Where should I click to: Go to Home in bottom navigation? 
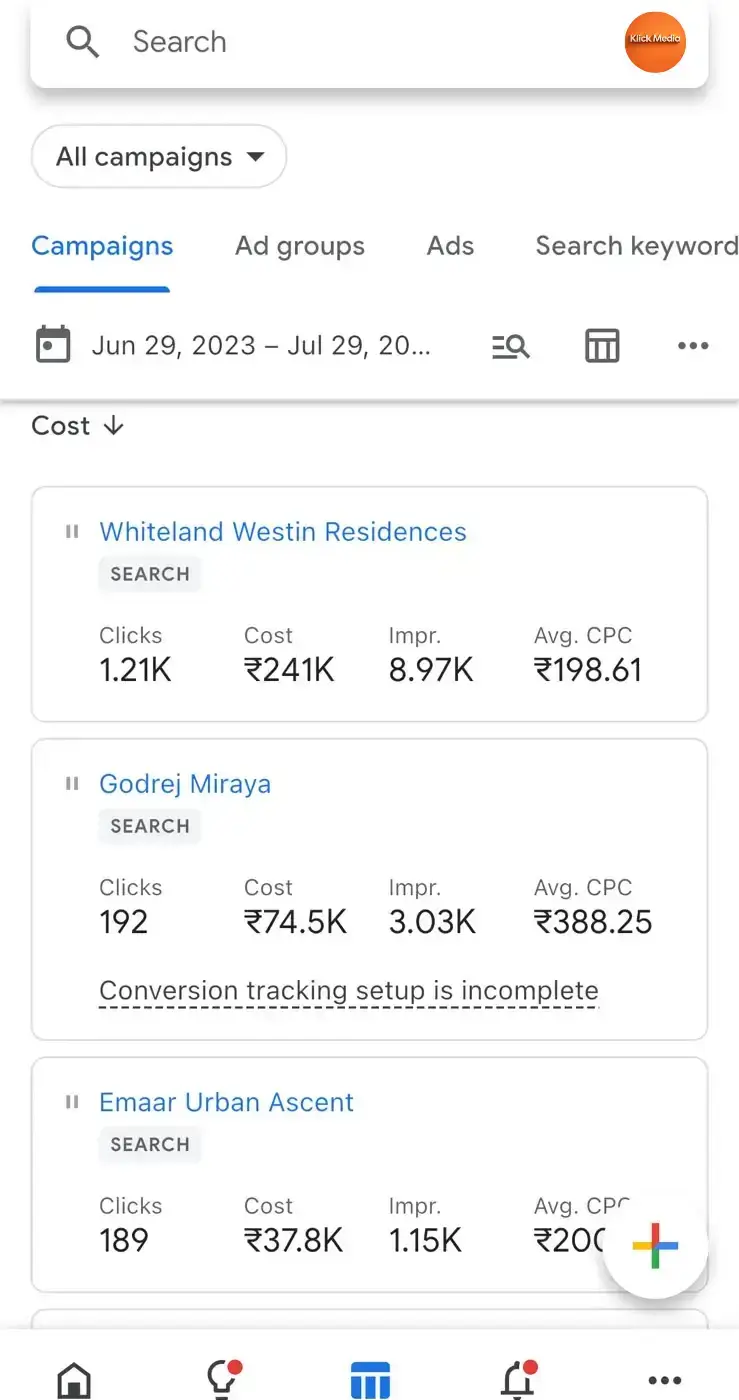(75, 1380)
